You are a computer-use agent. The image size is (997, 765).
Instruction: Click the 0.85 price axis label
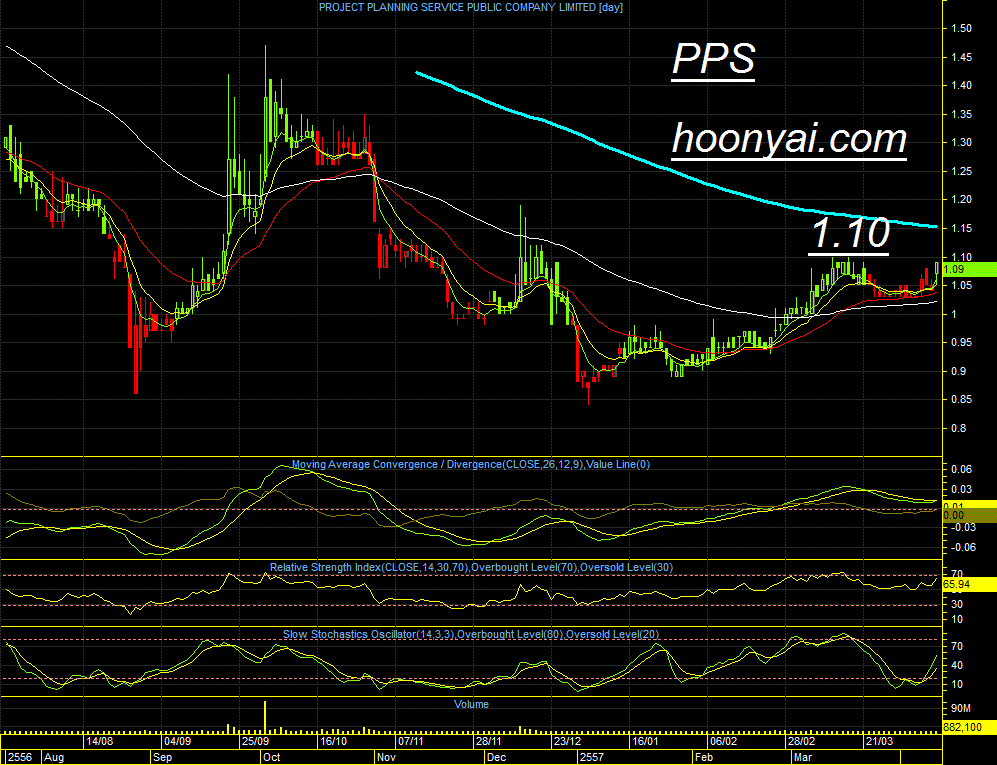click(x=961, y=399)
